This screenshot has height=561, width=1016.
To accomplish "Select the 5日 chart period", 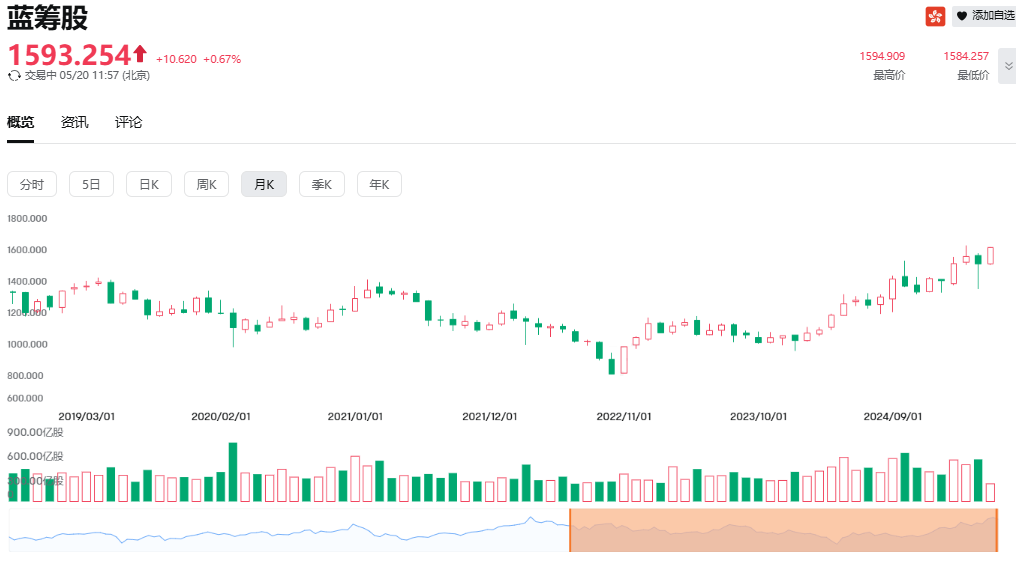I will (91, 185).
